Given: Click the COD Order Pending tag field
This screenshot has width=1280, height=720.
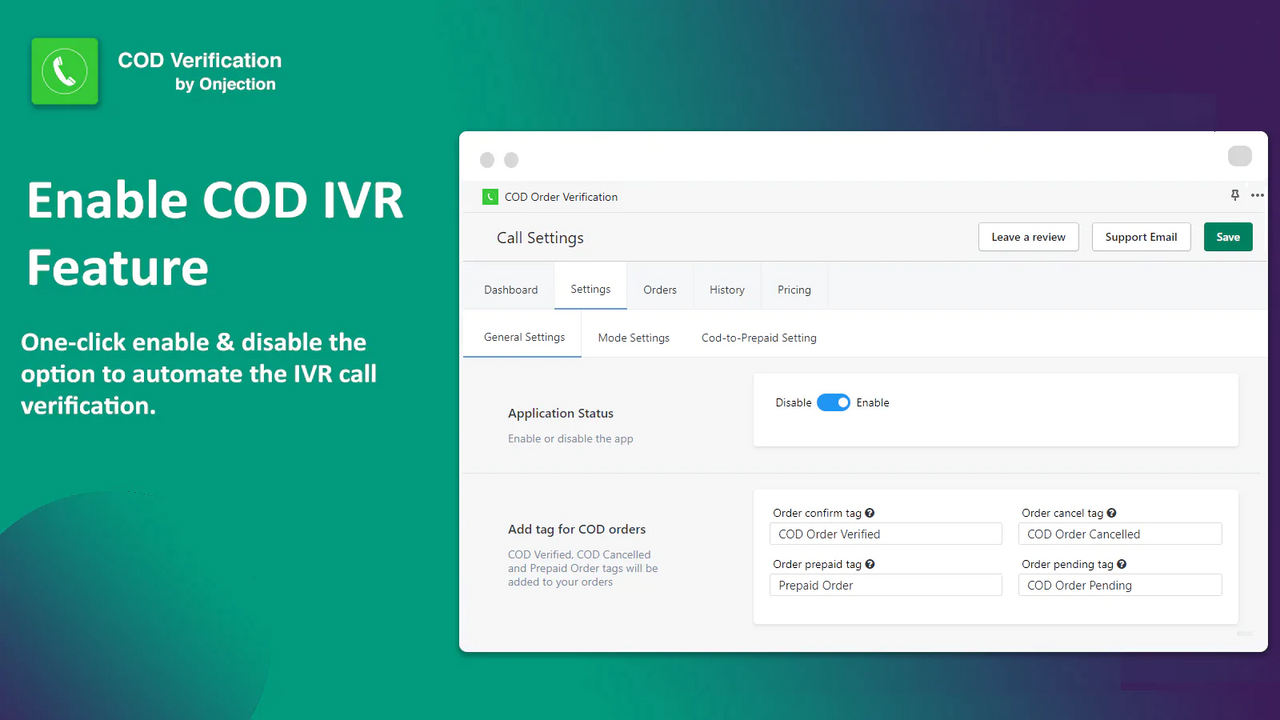Looking at the screenshot, I should point(1119,584).
